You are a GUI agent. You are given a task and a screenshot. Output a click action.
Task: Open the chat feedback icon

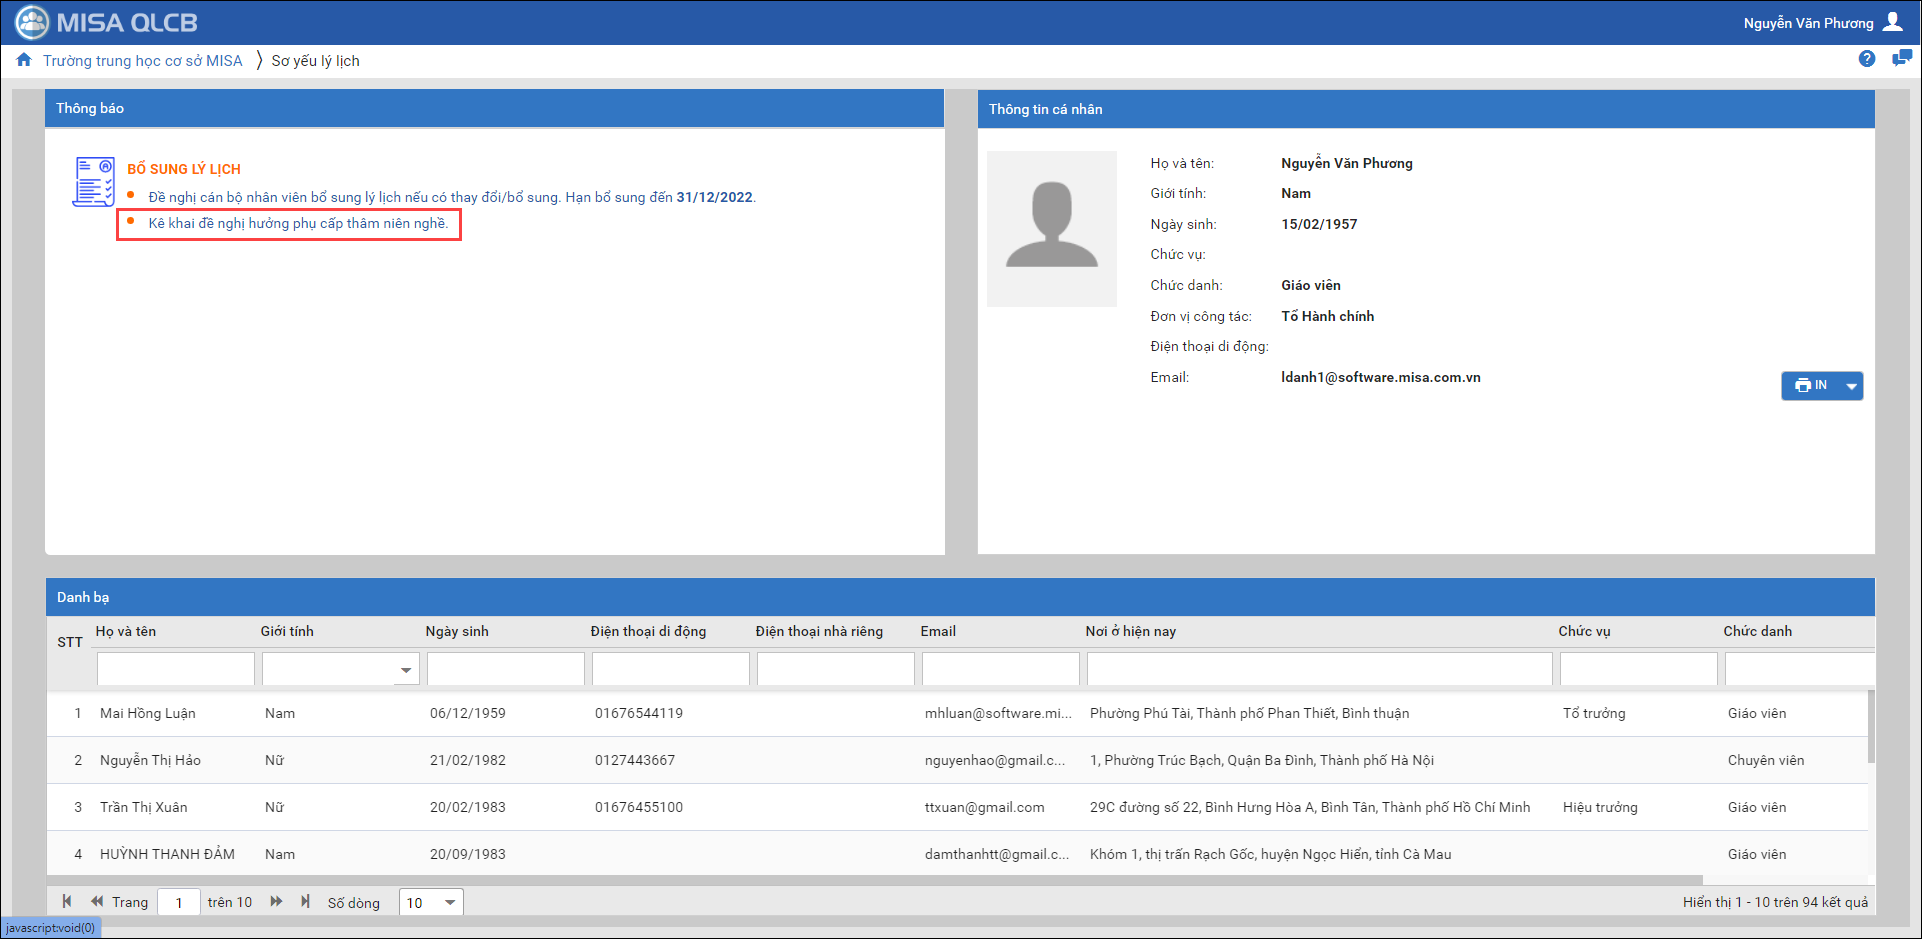(1901, 59)
